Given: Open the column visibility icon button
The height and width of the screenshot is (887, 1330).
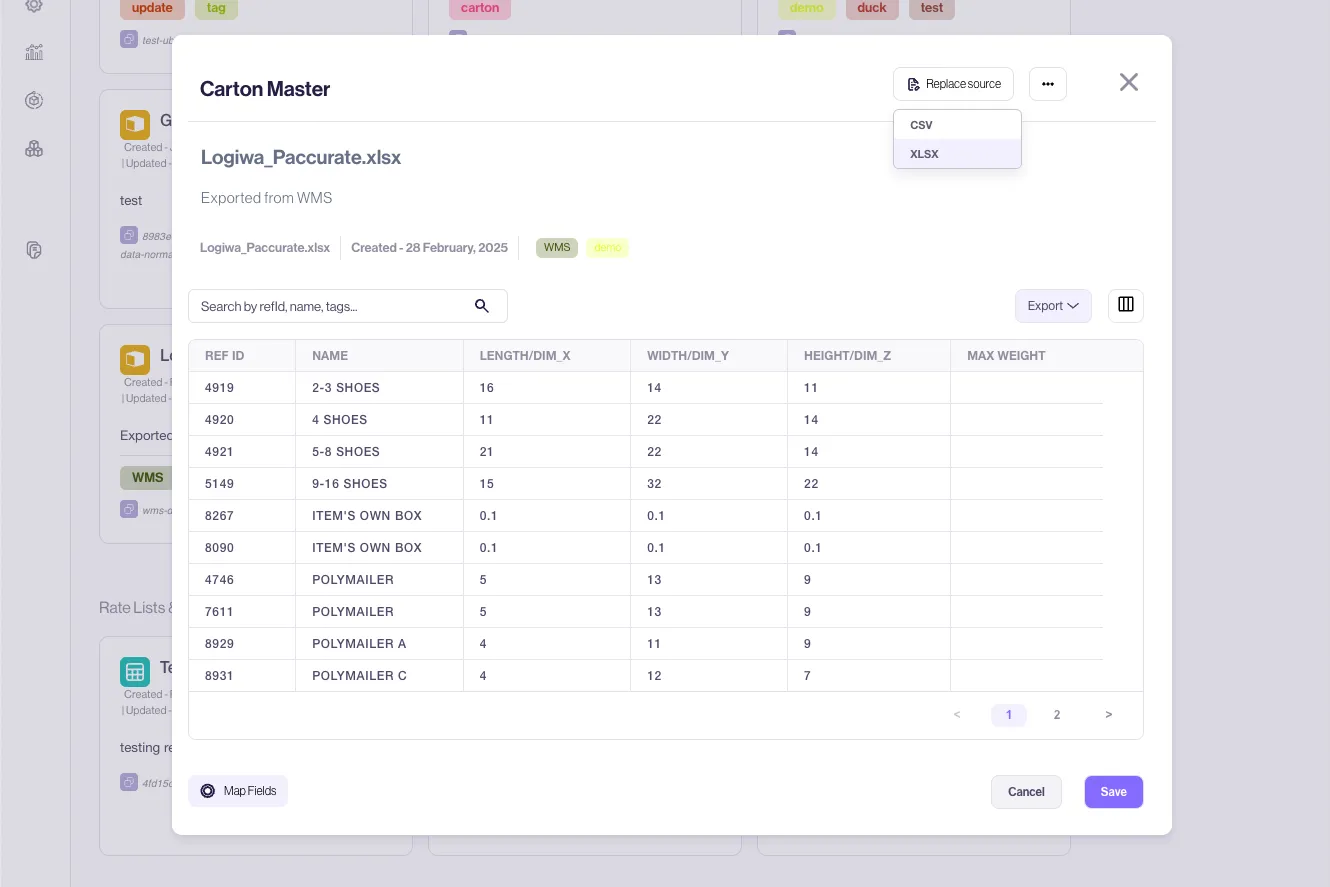Looking at the screenshot, I should pyautogui.click(x=1126, y=305).
